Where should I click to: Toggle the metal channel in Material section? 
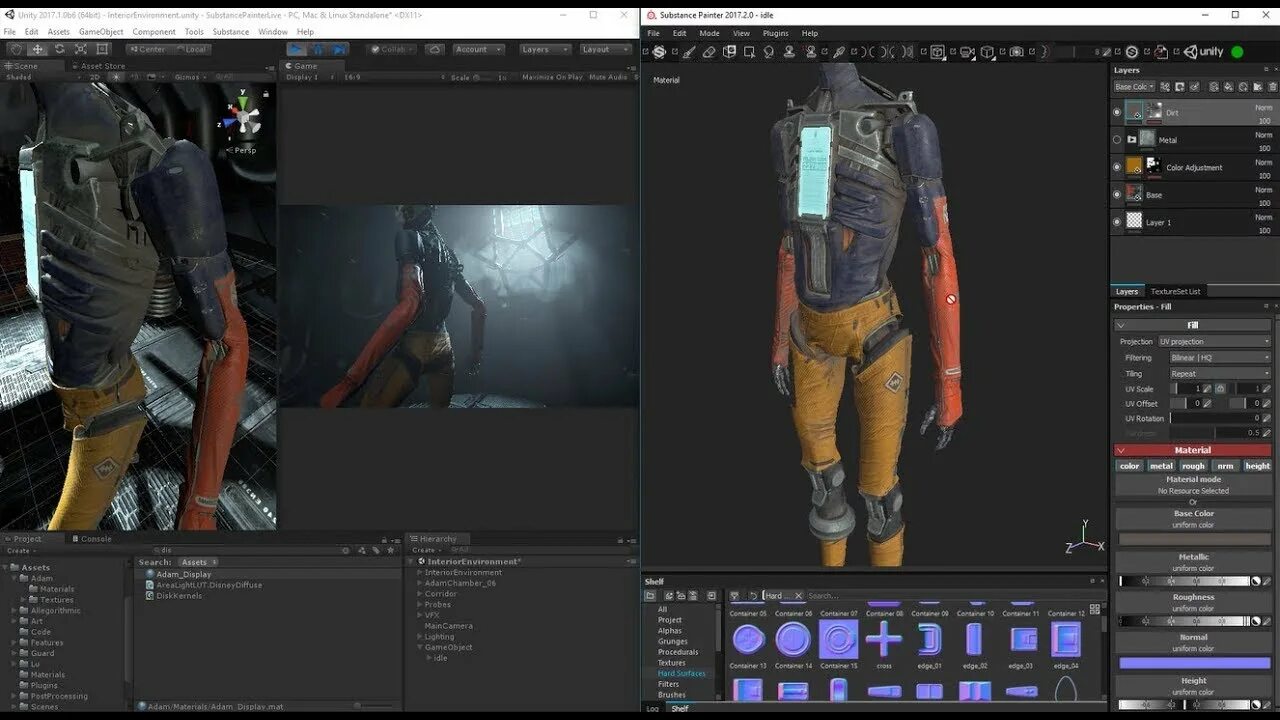click(x=1161, y=466)
